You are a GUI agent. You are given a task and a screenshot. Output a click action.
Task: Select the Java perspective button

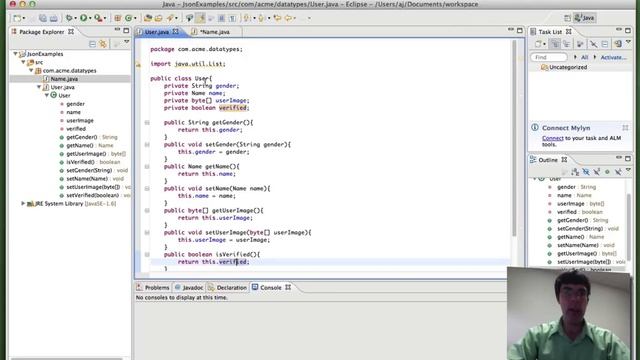pos(584,18)
